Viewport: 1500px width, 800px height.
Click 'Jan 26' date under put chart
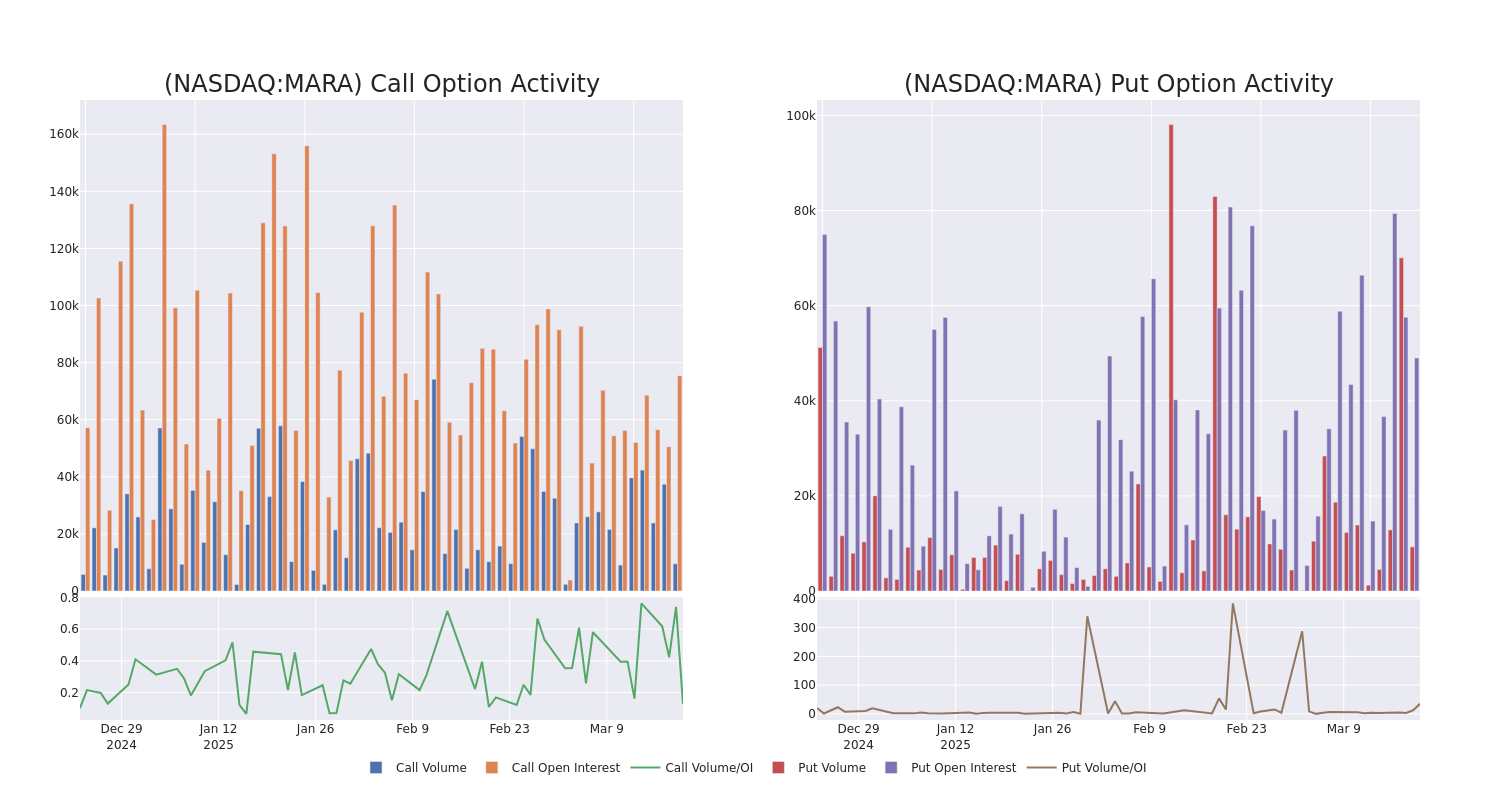click(x=1052, y=729)
